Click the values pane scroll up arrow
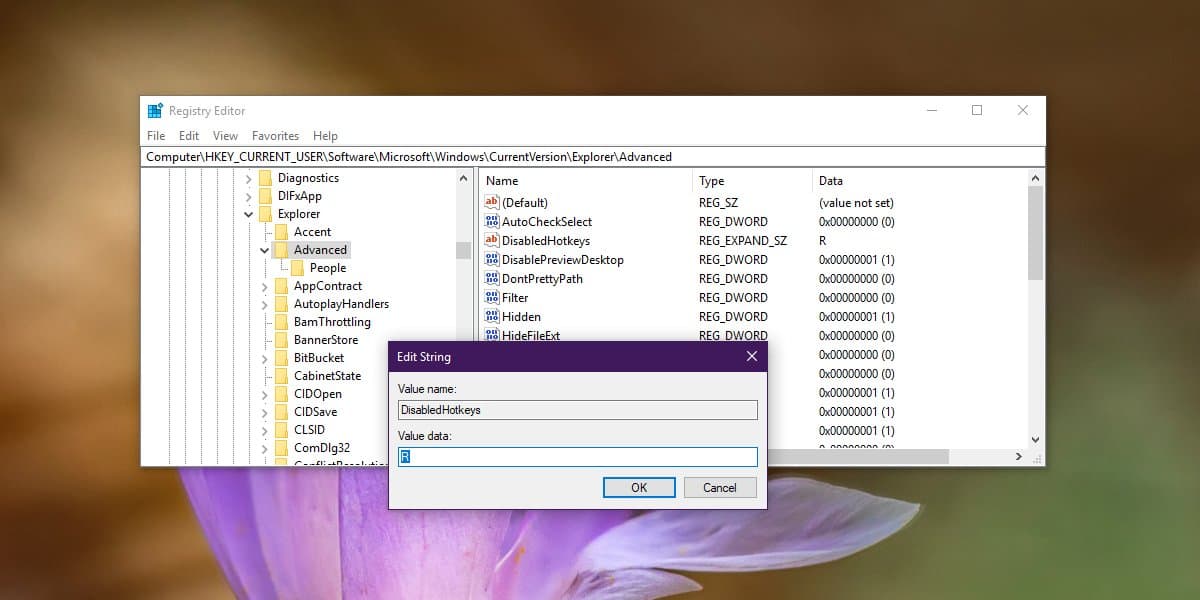 pyautogui.click(x=1035, y=178)
